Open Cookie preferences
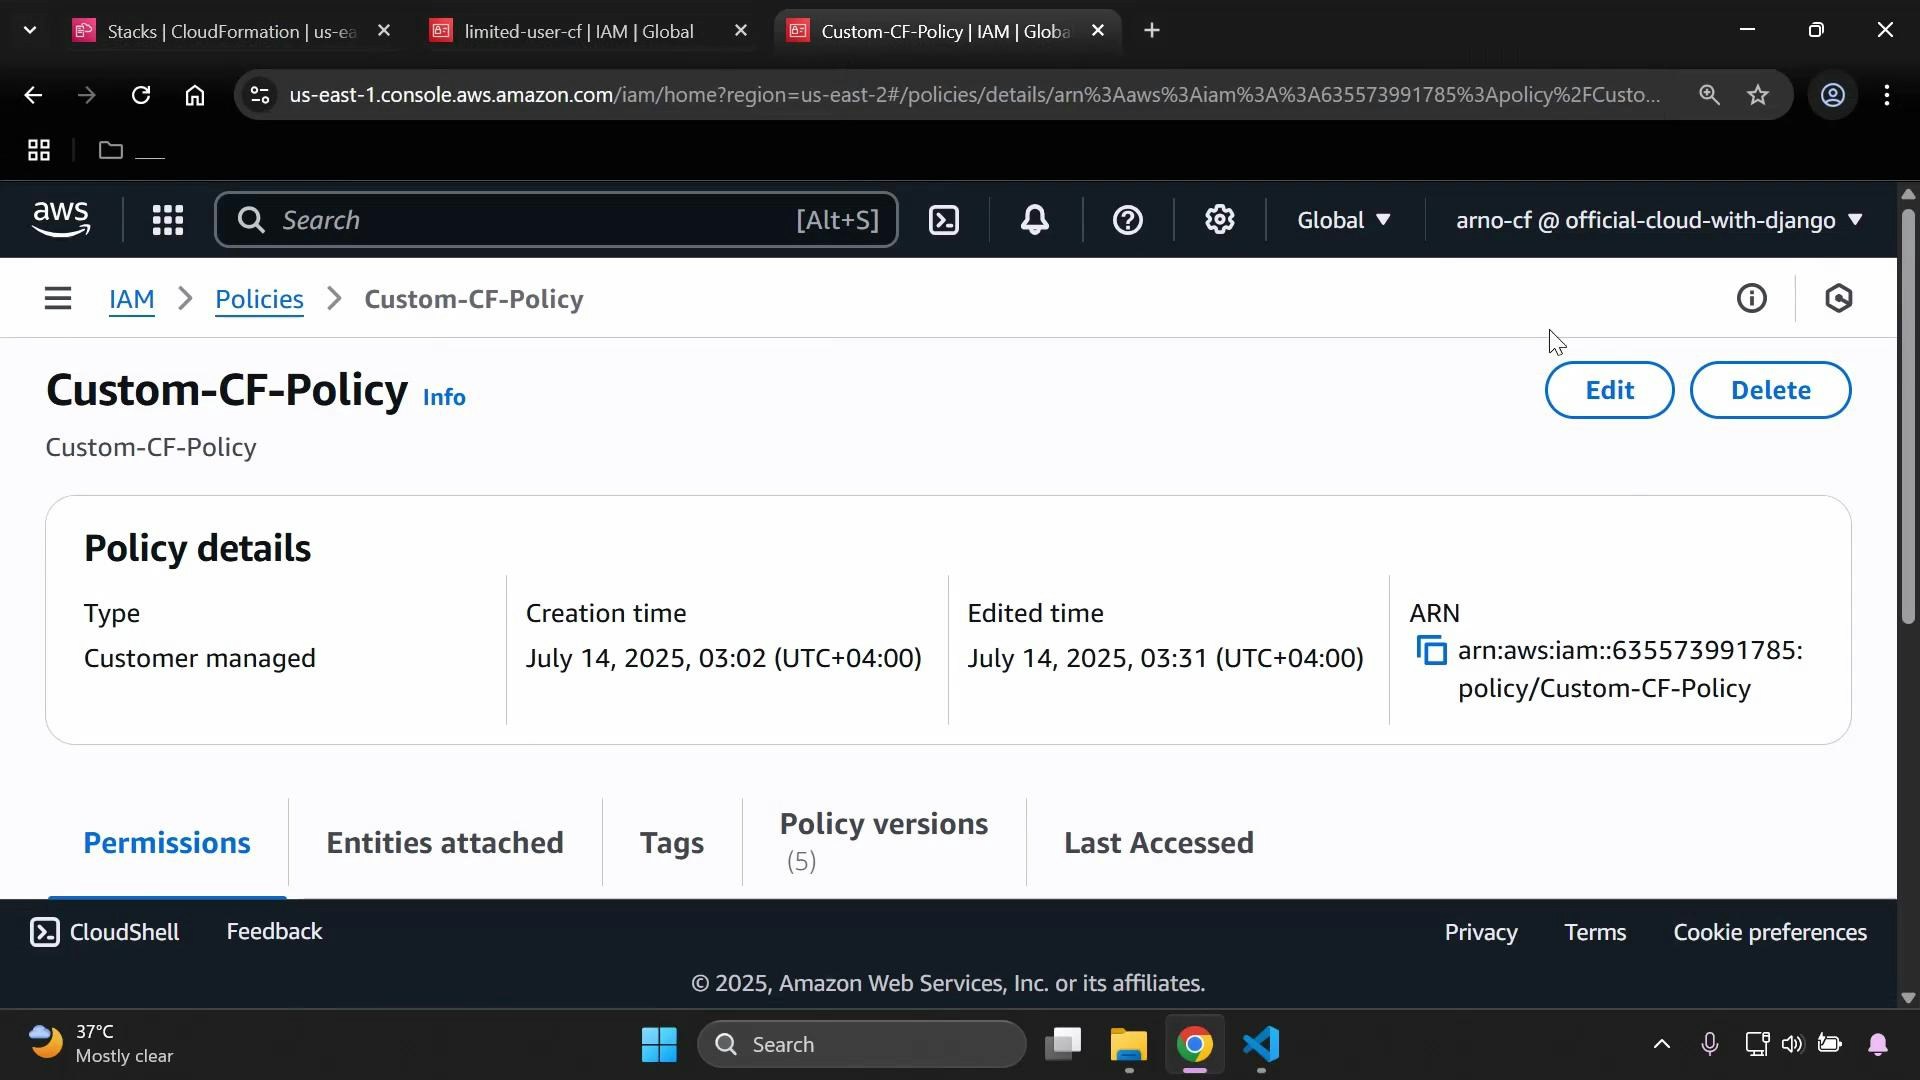Viewport: 1920px width, 1080px height. point(1770,933)
